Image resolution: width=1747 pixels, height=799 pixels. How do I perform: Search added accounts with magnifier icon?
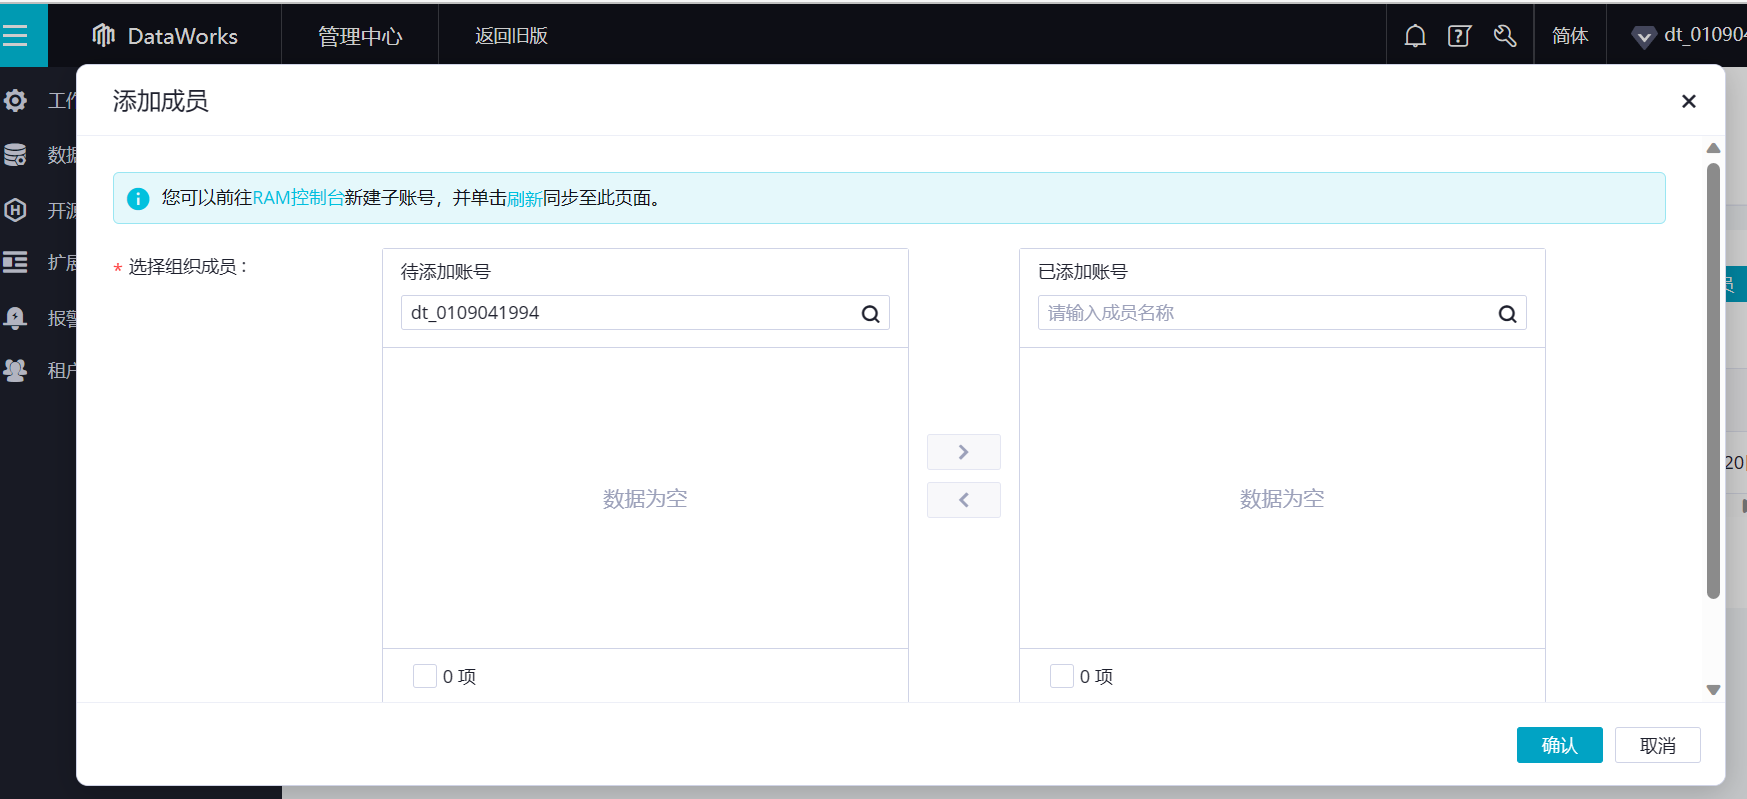[x=1508, y=314]
